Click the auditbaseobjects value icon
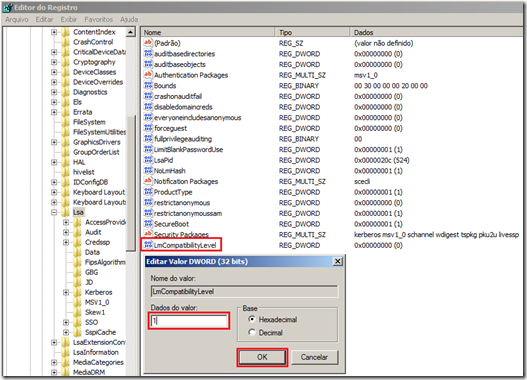The width and height of the screenshot is (527, 380). [x=148, y=64]
